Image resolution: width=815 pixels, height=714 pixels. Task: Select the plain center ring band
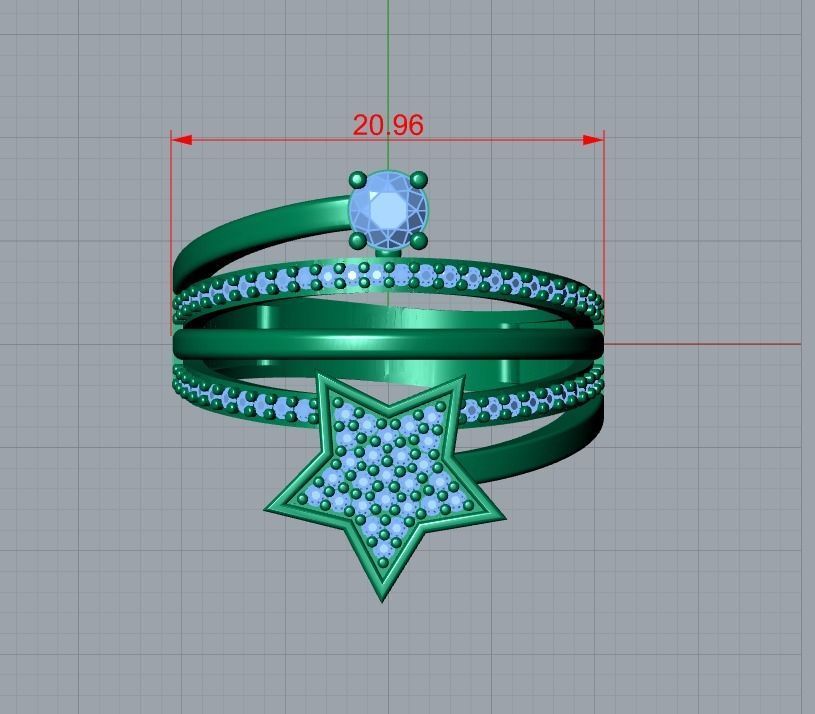coord(388,343)
